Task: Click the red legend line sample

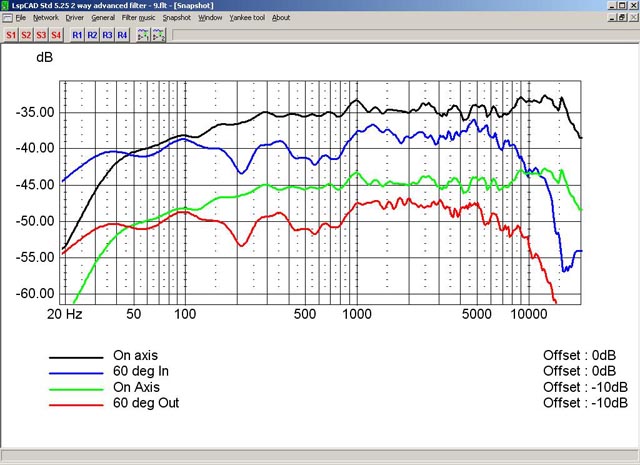Action: pyautogui.click(x=76, y=405)
